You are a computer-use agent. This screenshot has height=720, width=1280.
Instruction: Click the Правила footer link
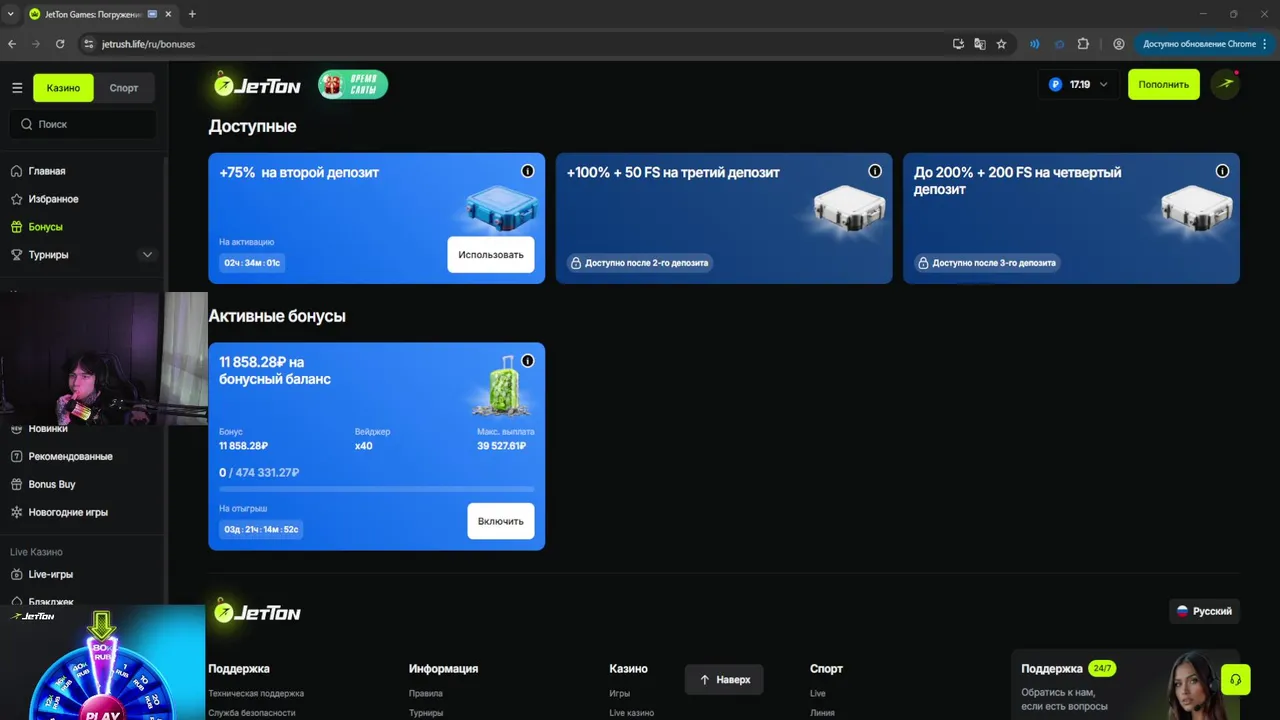tap(426, 693)
